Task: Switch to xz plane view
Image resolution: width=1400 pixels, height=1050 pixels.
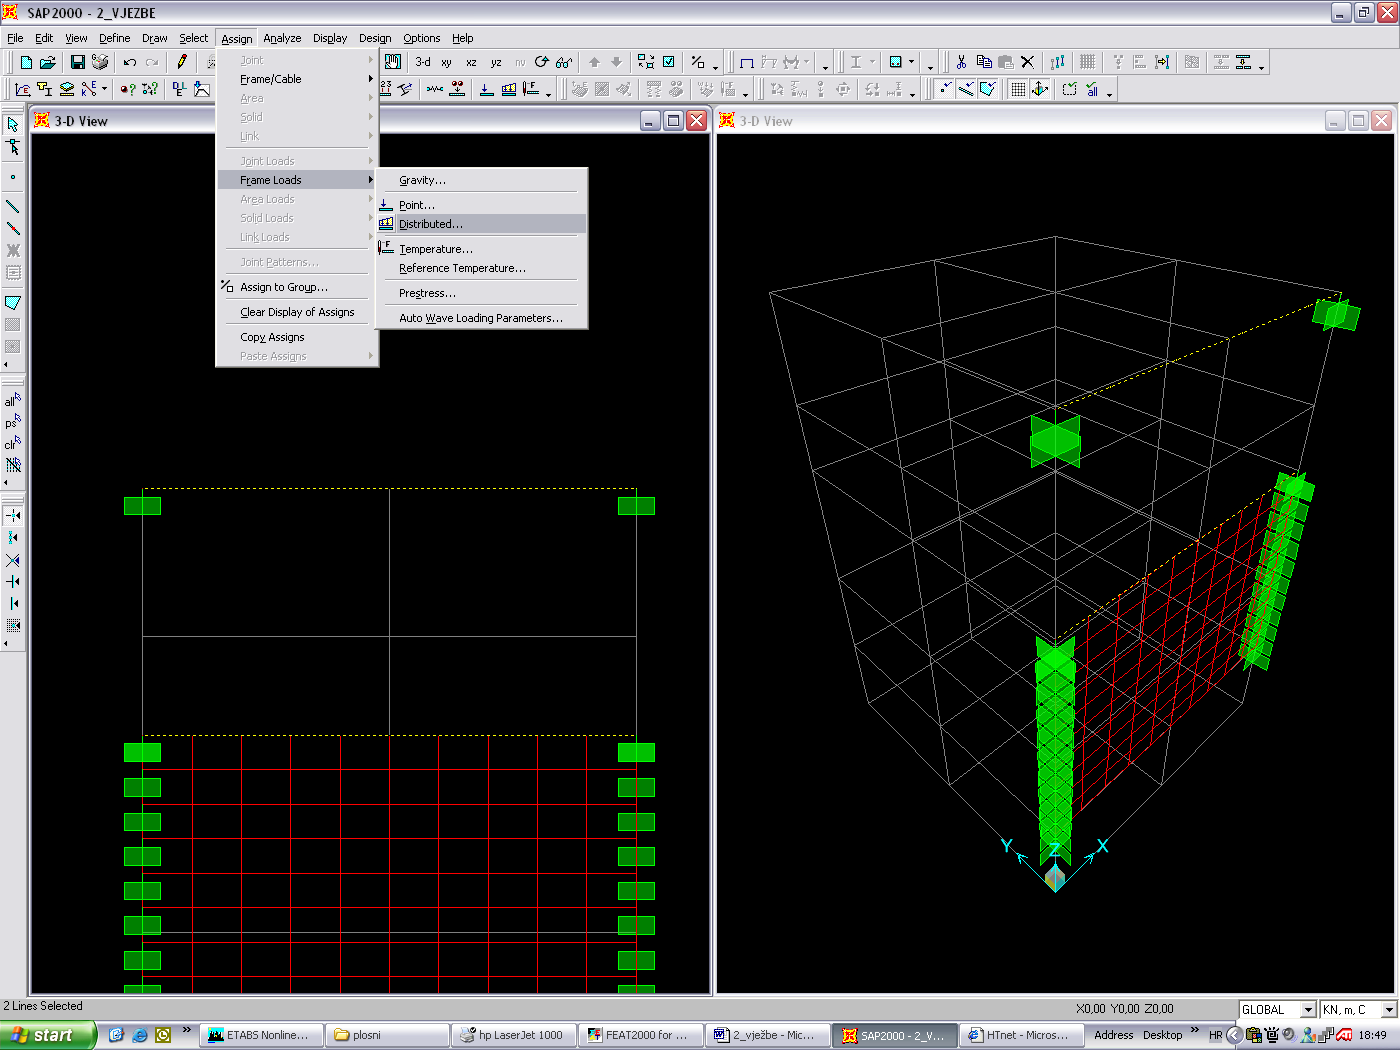Action: (x=471, y=62)
